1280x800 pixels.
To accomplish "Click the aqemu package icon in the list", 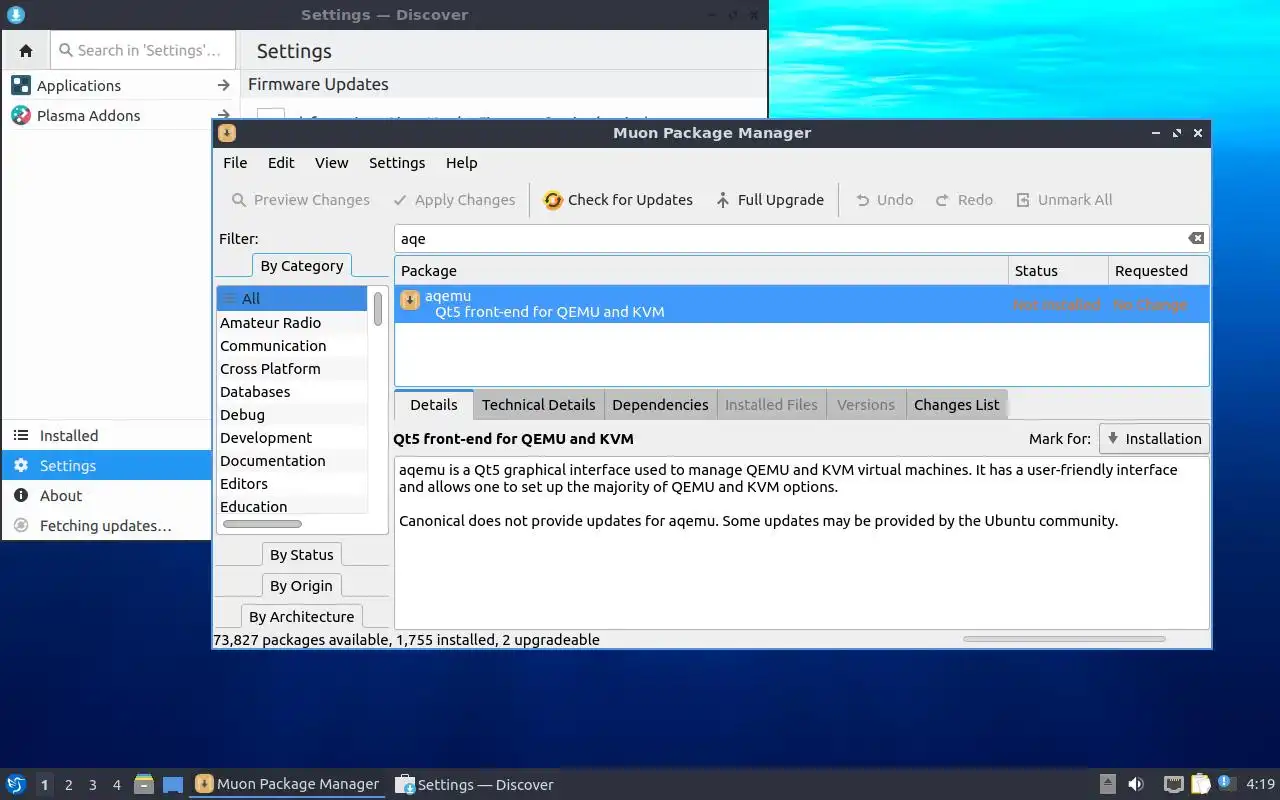I will [410, 300].
